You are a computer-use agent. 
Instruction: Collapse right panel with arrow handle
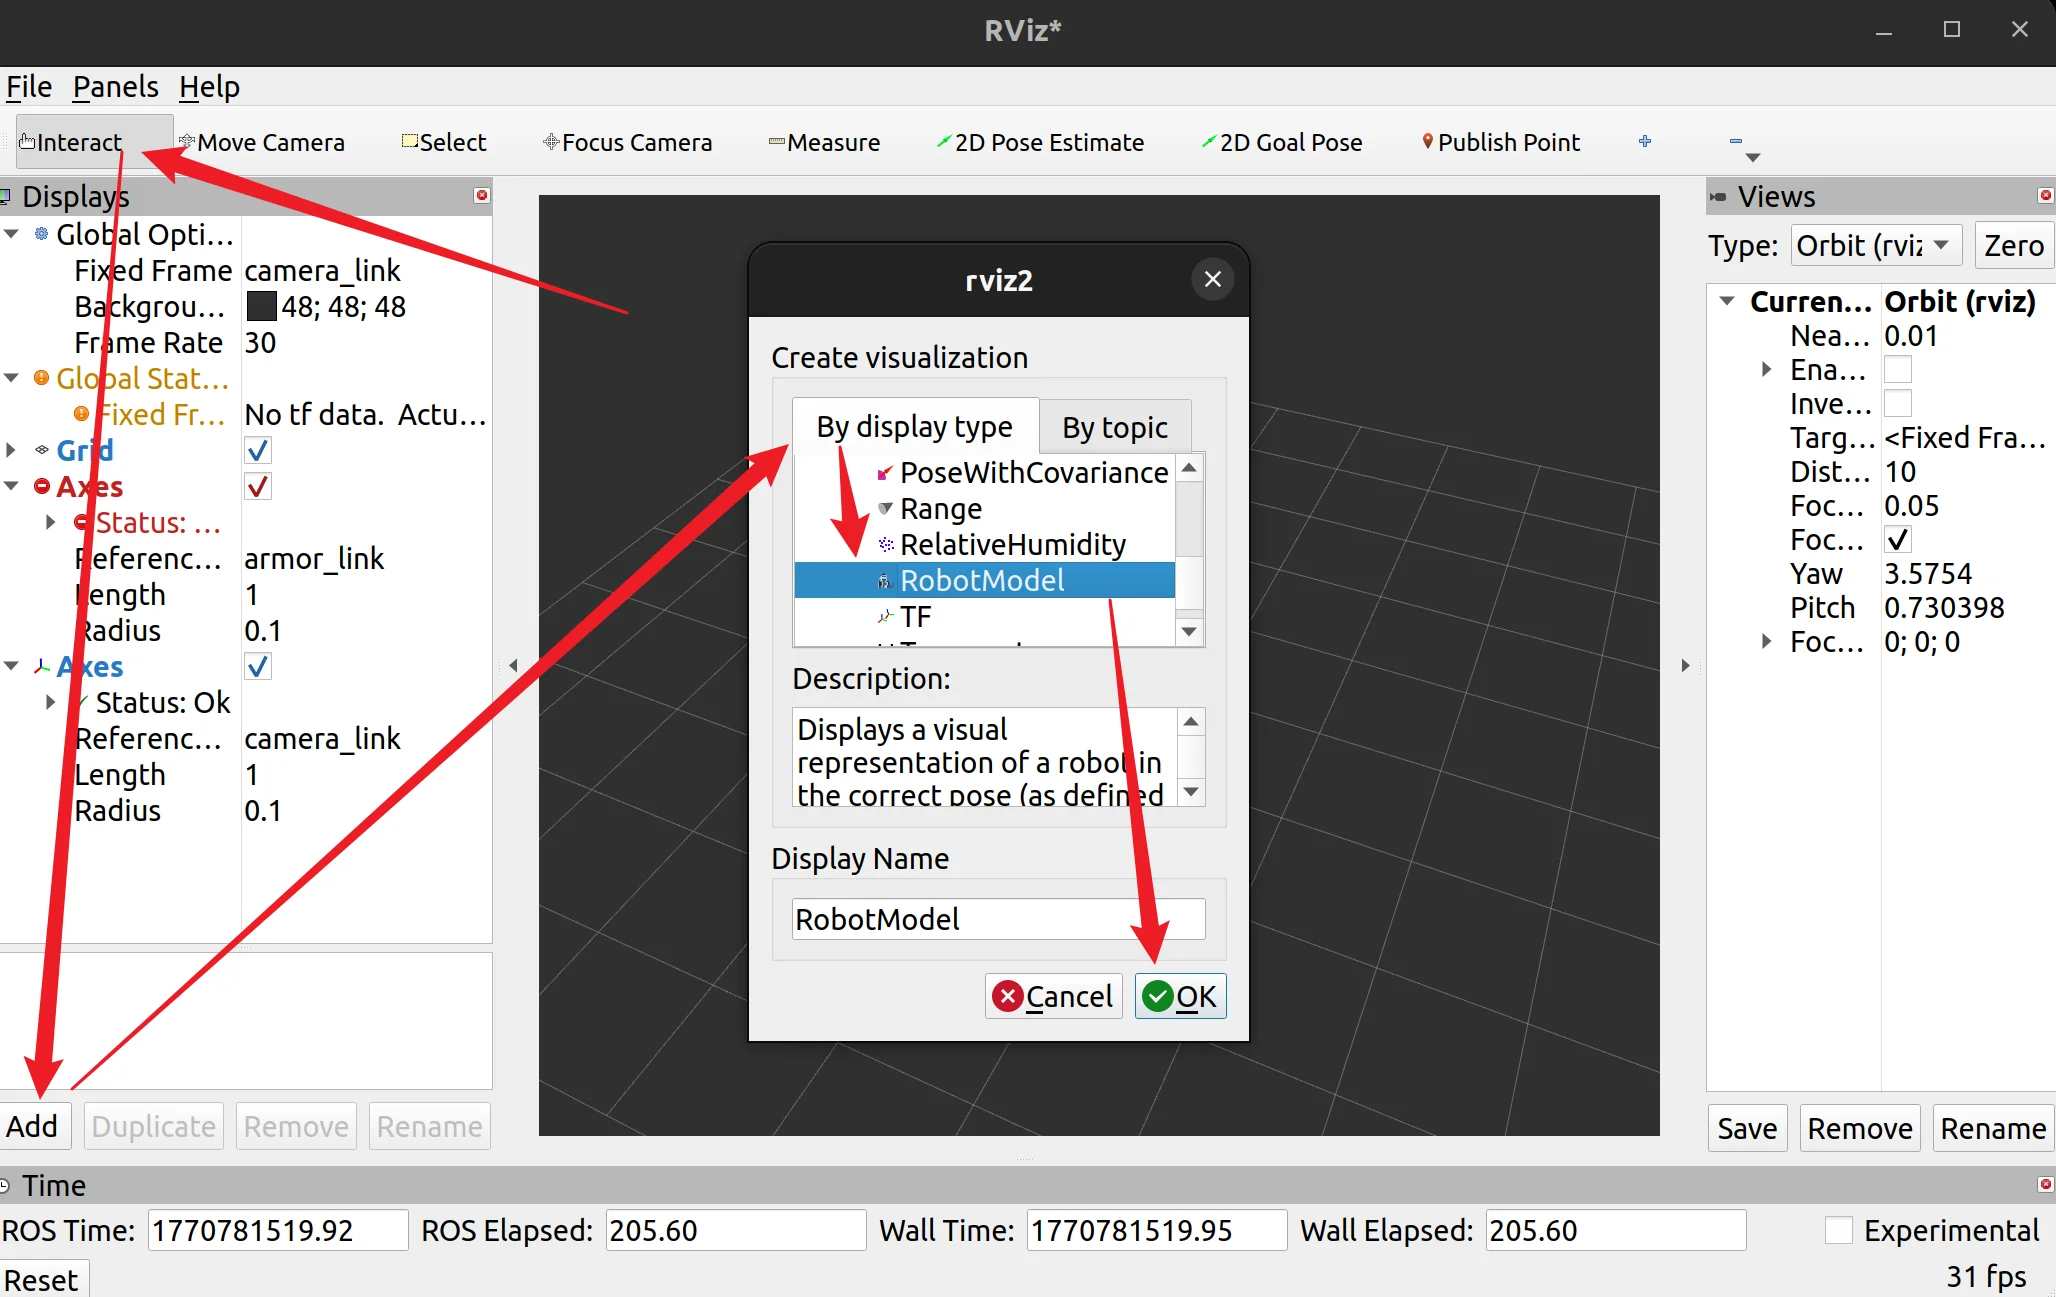click(1685, 665)
